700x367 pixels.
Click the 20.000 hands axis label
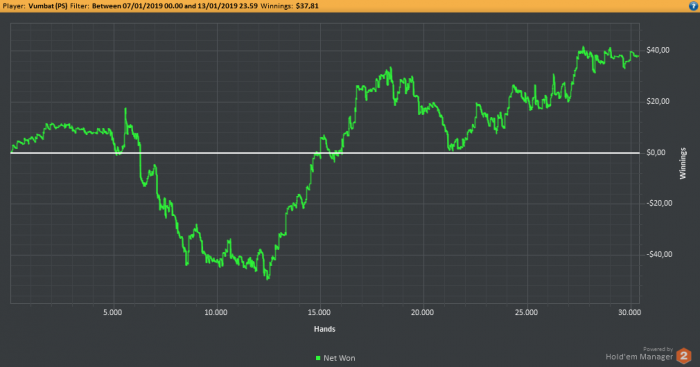(x=422, y=313)
